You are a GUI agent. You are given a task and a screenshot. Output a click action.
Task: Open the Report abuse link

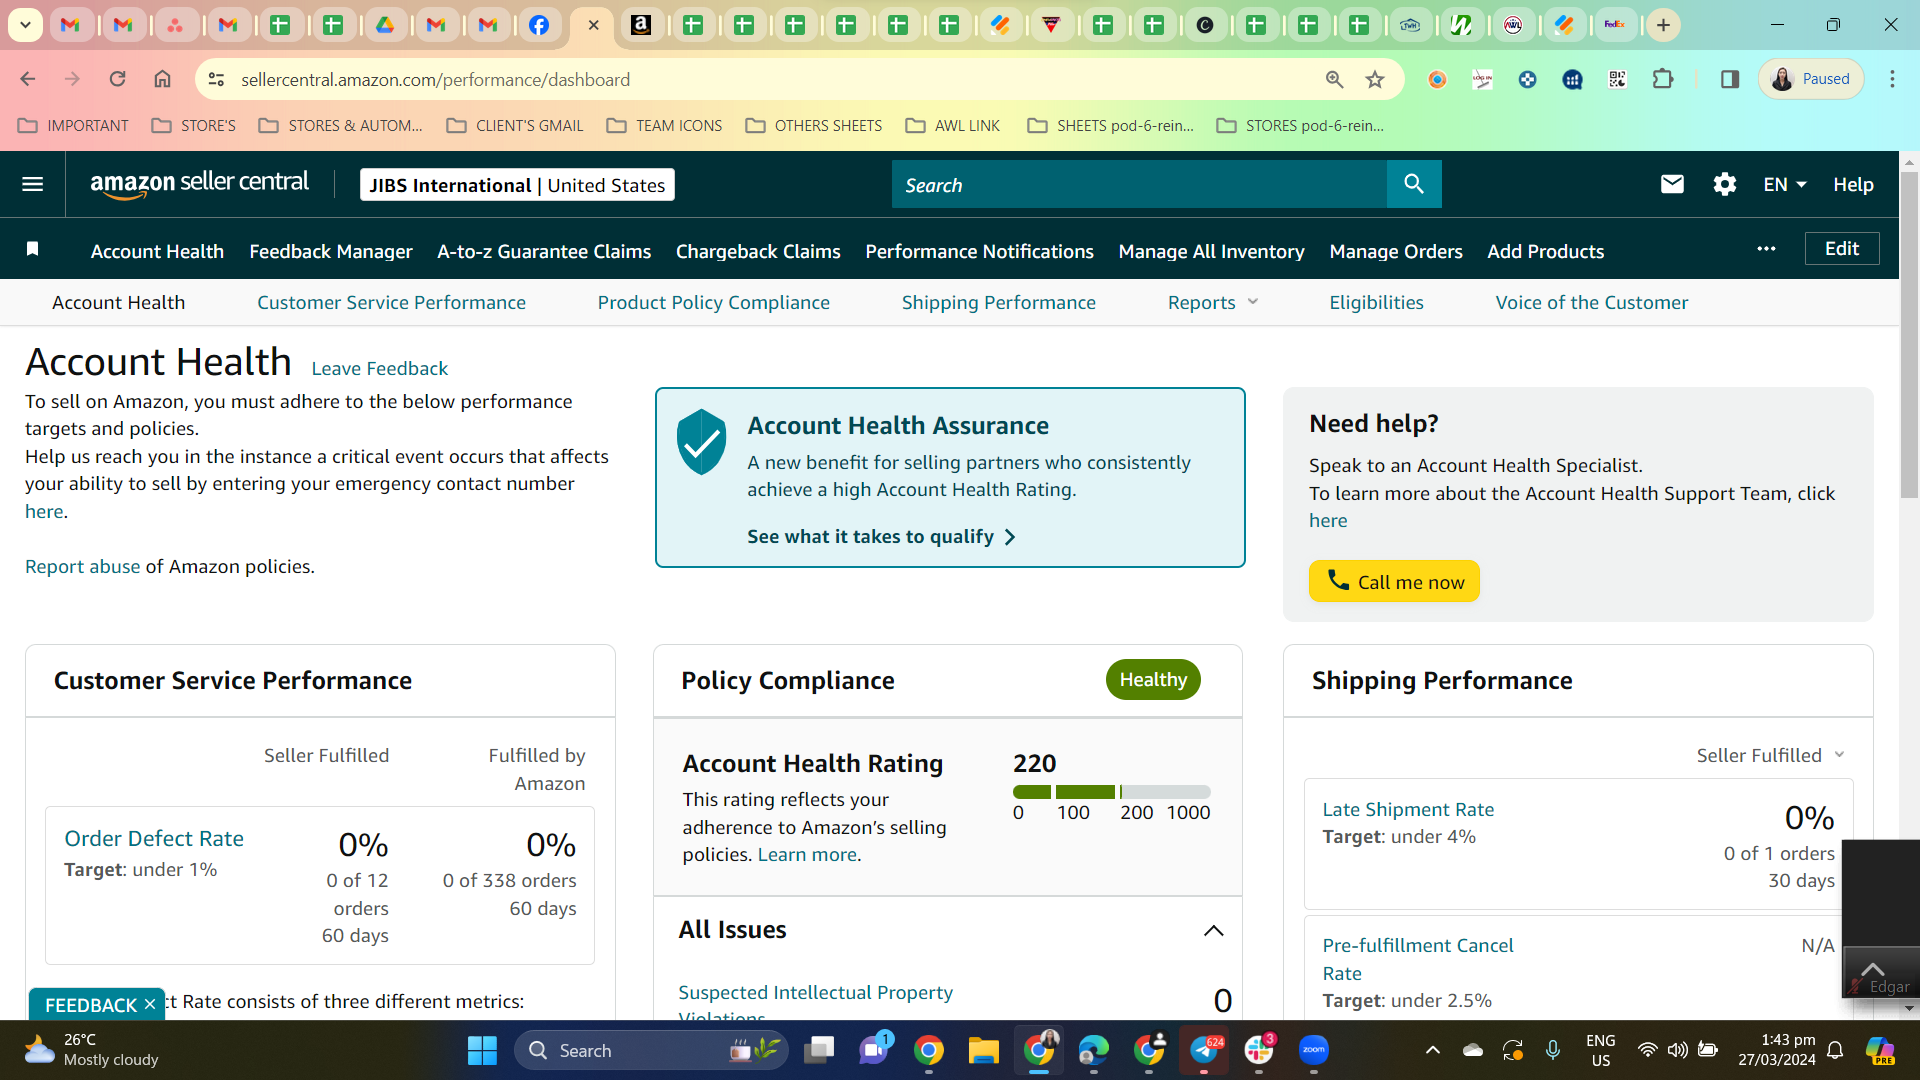[82, 566]
